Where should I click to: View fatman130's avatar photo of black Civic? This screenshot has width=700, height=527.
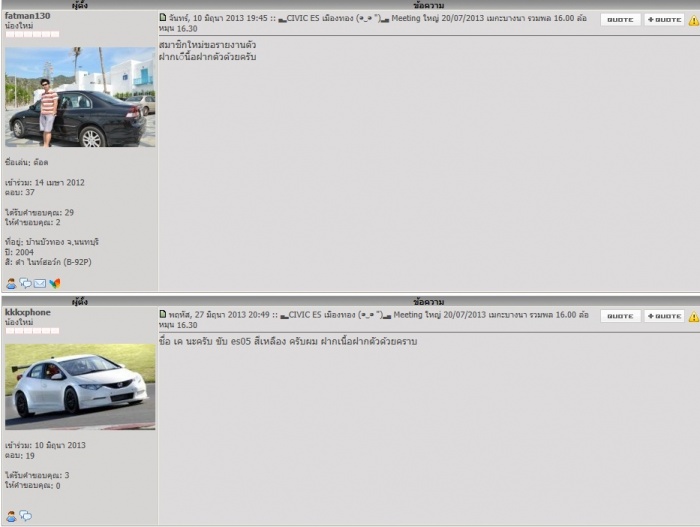80,97
